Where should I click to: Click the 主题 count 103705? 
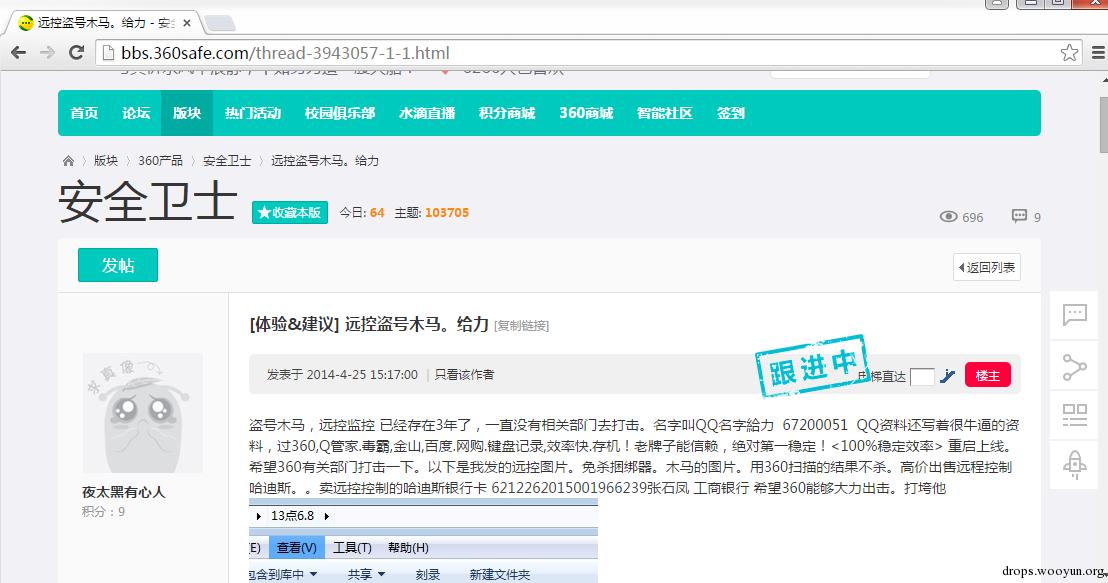coord(447,213)
